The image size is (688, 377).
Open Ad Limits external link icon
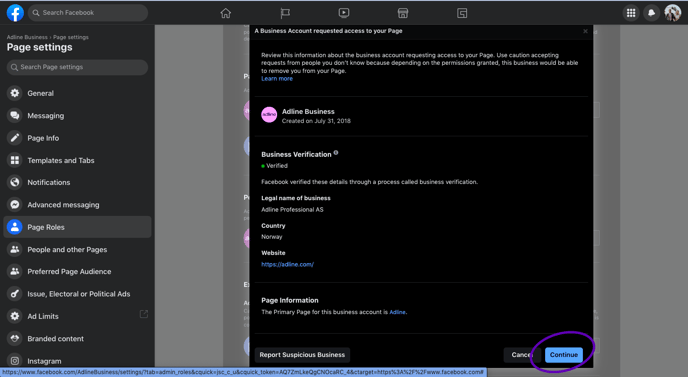click(x=143, y=314)
